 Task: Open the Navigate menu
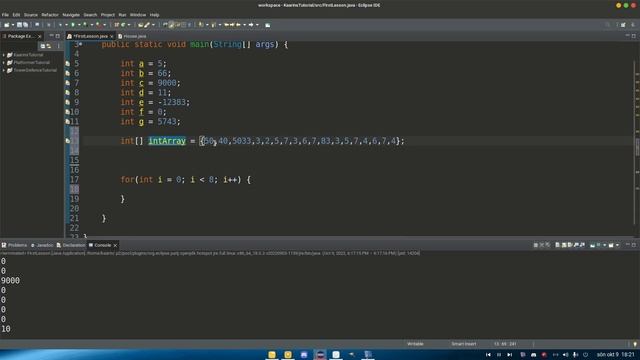point(71,15)
